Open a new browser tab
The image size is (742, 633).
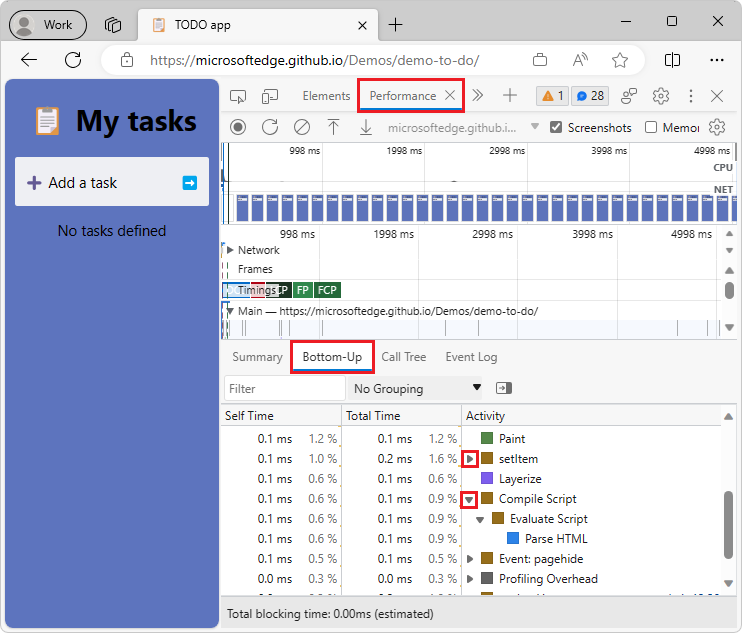[395, 25]
